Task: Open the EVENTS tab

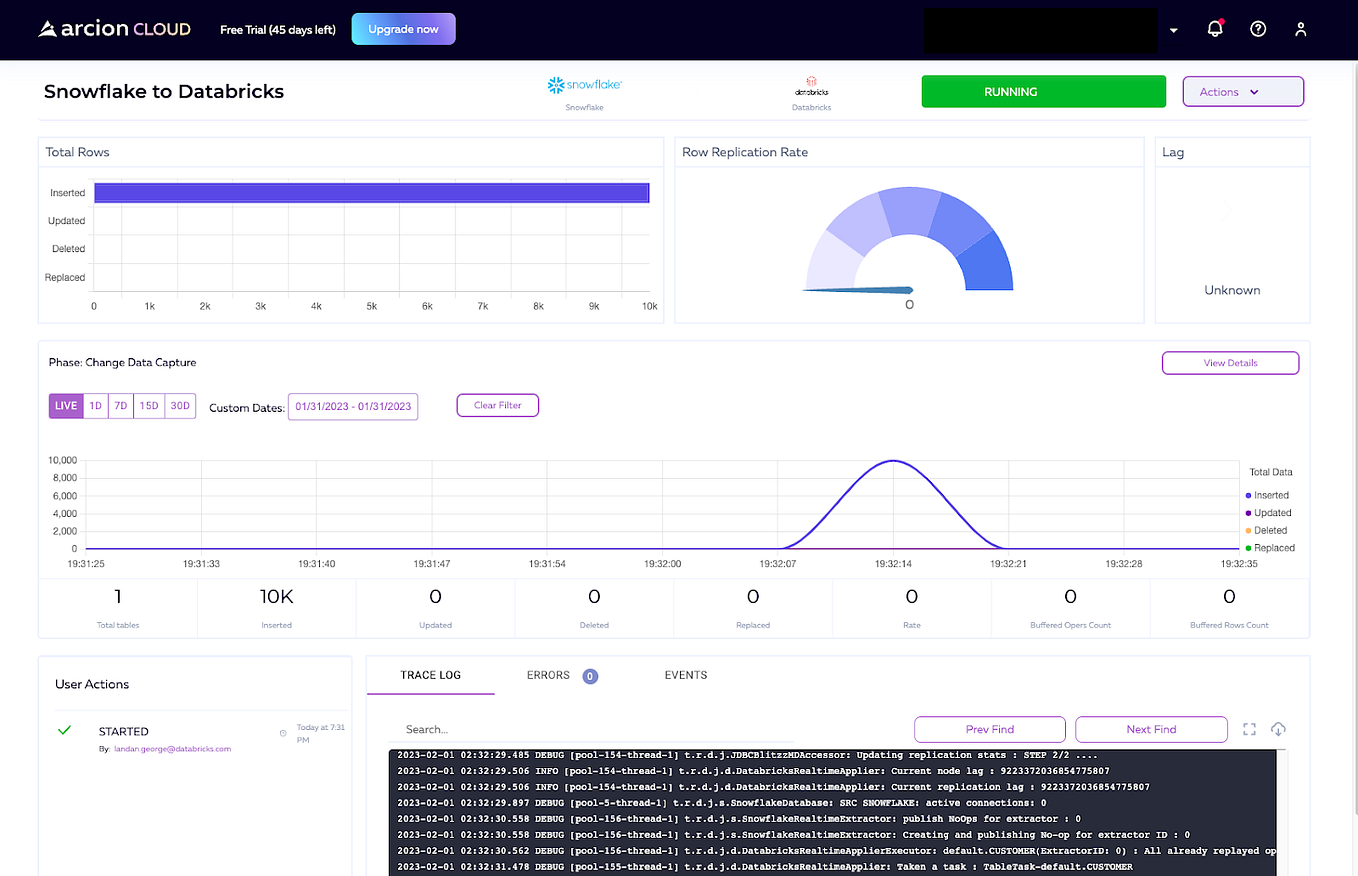Action: click(685, 675)
